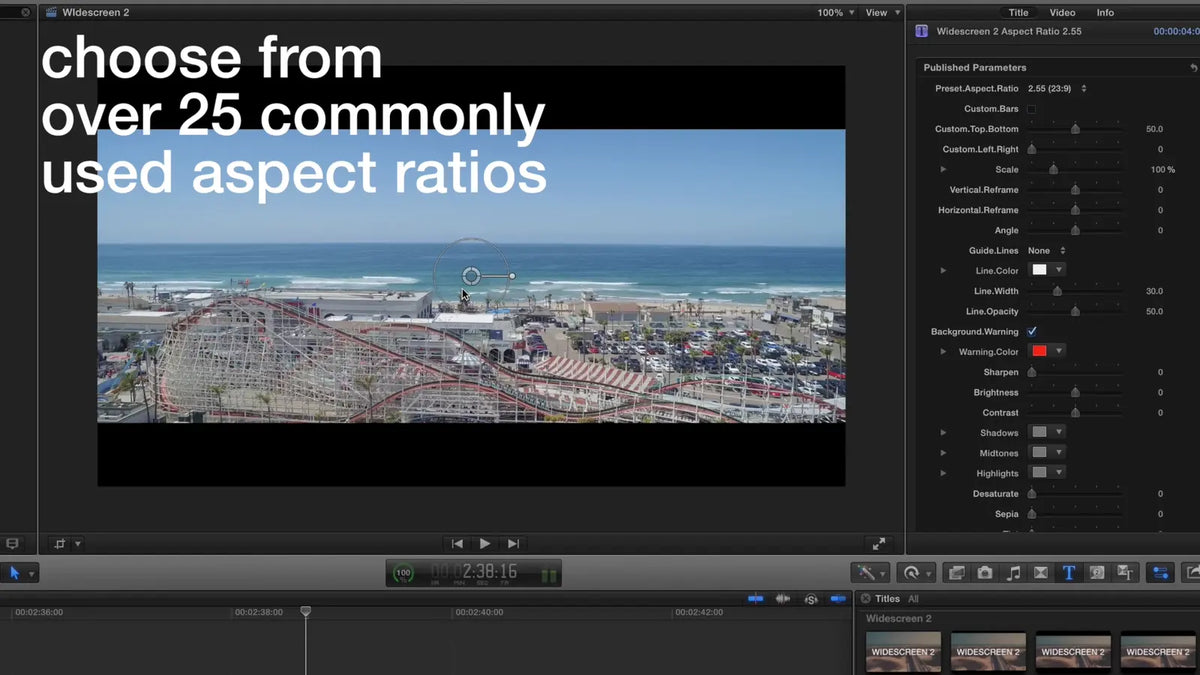Click the background tasks 100% indicator
The width and height of the screenshot is (1200, 675).
pyautogui.click(x=403, y=573)
